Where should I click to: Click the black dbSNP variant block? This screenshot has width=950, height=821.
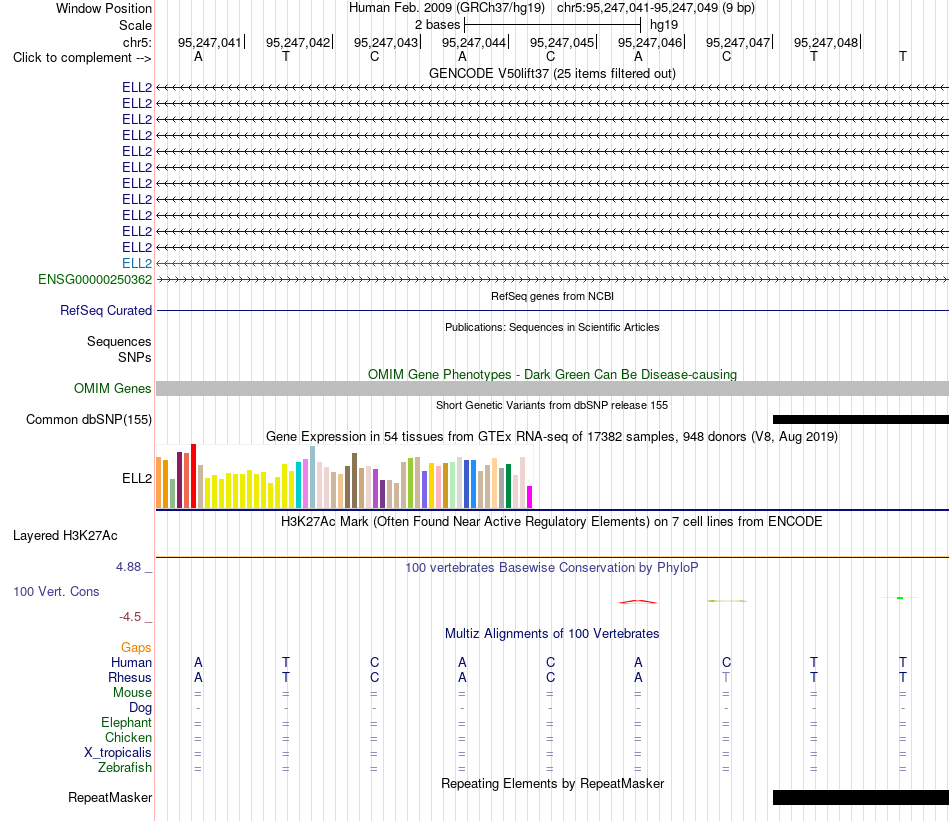pos(861,419)
